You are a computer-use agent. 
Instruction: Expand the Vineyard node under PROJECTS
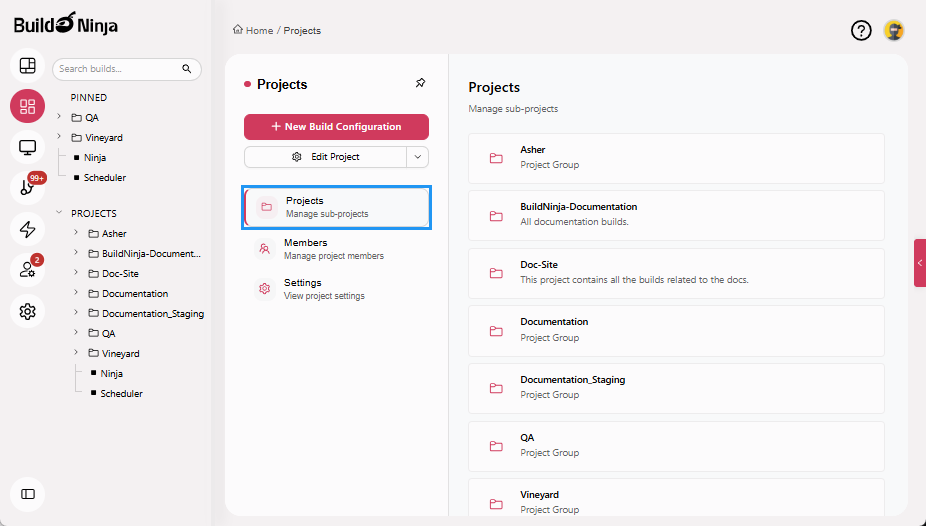[x=76, y=353]
